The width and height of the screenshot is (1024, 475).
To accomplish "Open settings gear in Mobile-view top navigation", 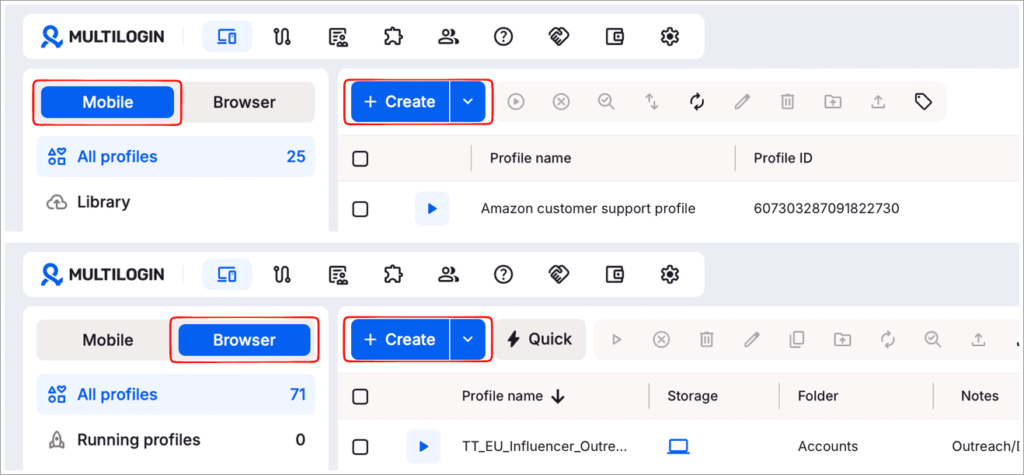I will pyautogui.click(x=669, y=37).
